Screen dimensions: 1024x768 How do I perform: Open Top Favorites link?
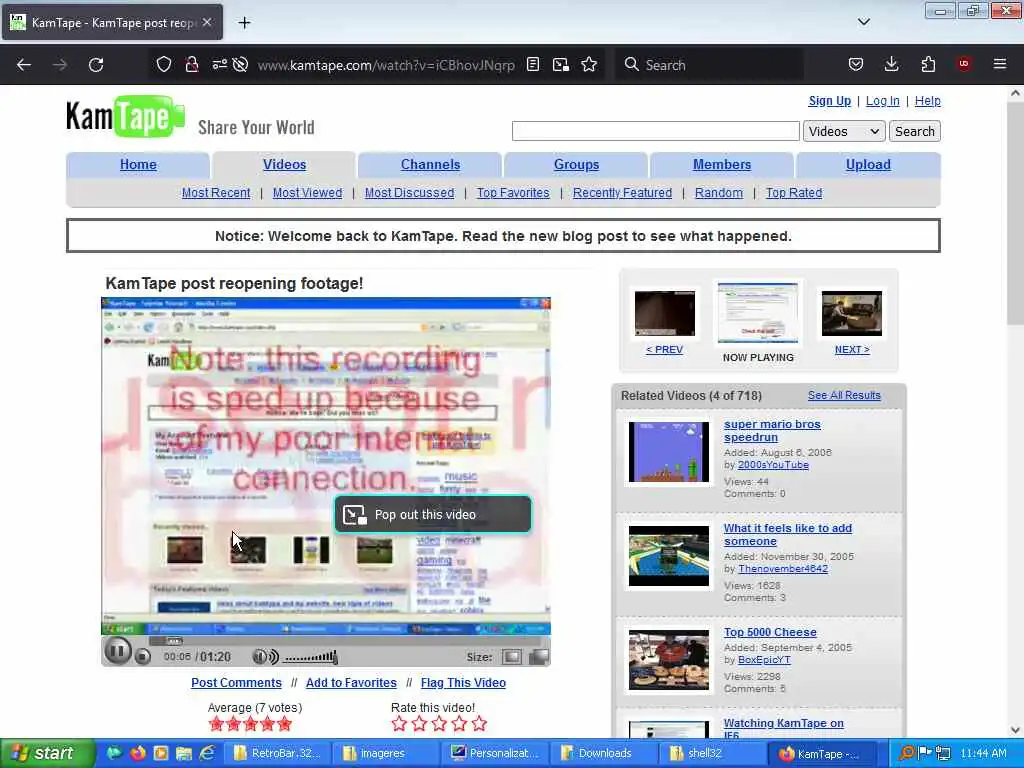tap(513, 193)
